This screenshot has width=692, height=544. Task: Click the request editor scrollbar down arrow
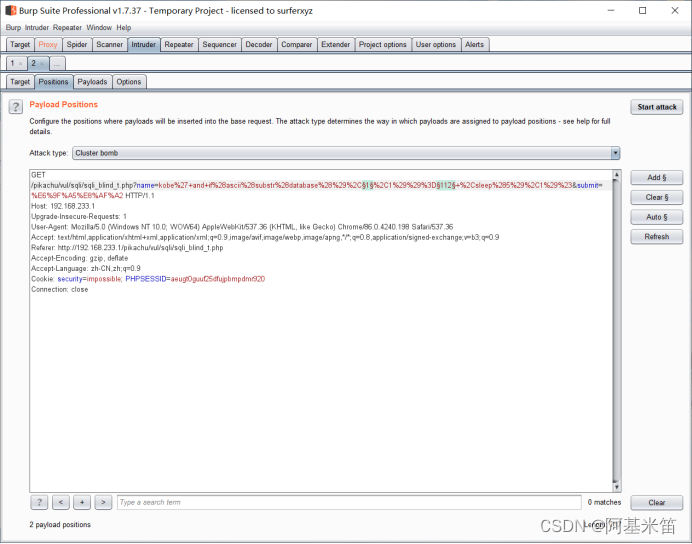pyautogui.click(x=617, y=487)
